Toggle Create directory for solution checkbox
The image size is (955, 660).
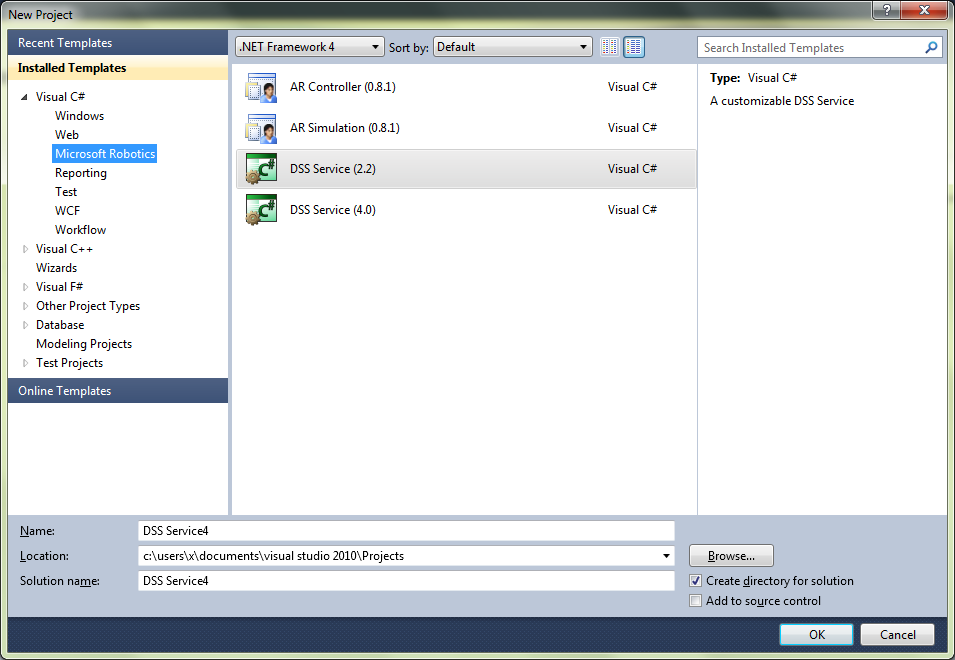coord(696,581)
